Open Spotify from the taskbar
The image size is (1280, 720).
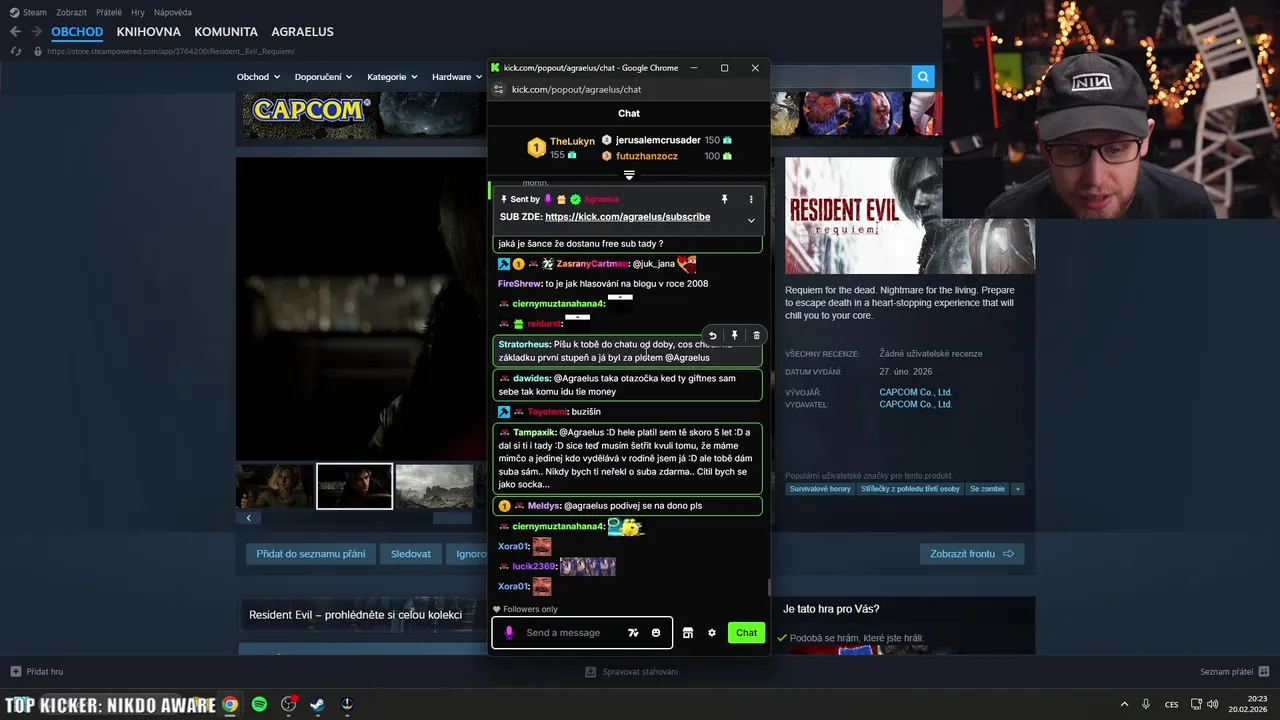click(259, 704)
